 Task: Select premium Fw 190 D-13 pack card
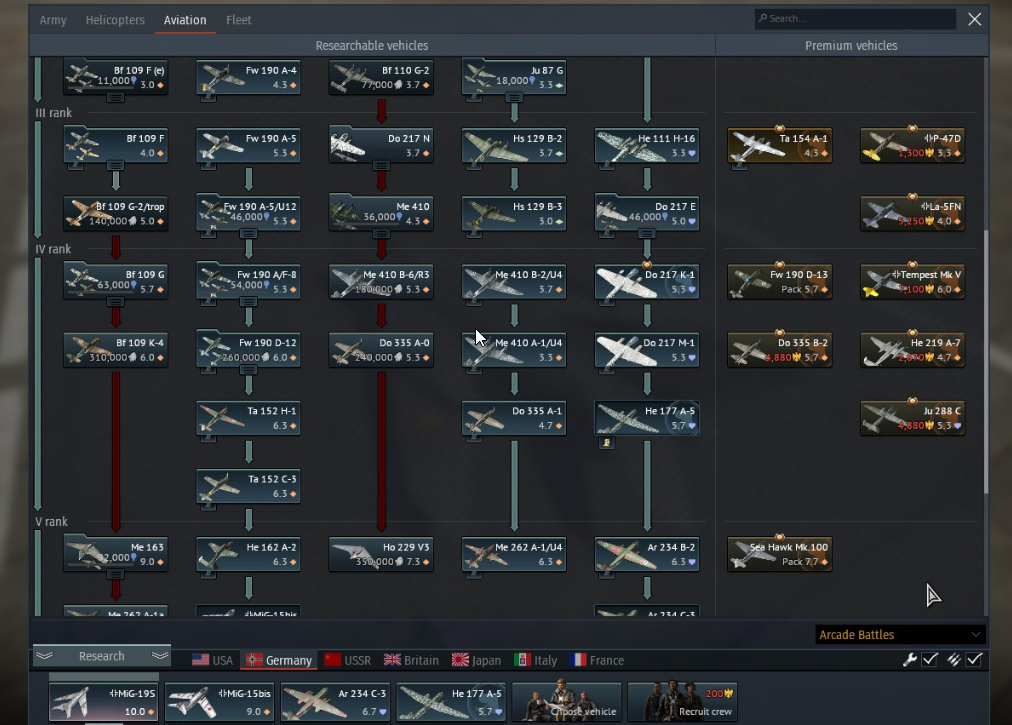pos(780,281)
